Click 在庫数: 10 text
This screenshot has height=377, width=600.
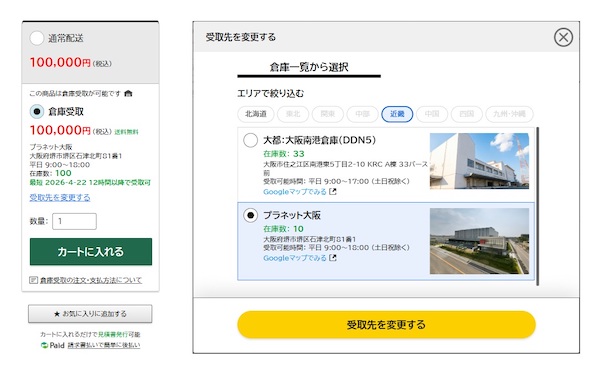click(283, 229)
